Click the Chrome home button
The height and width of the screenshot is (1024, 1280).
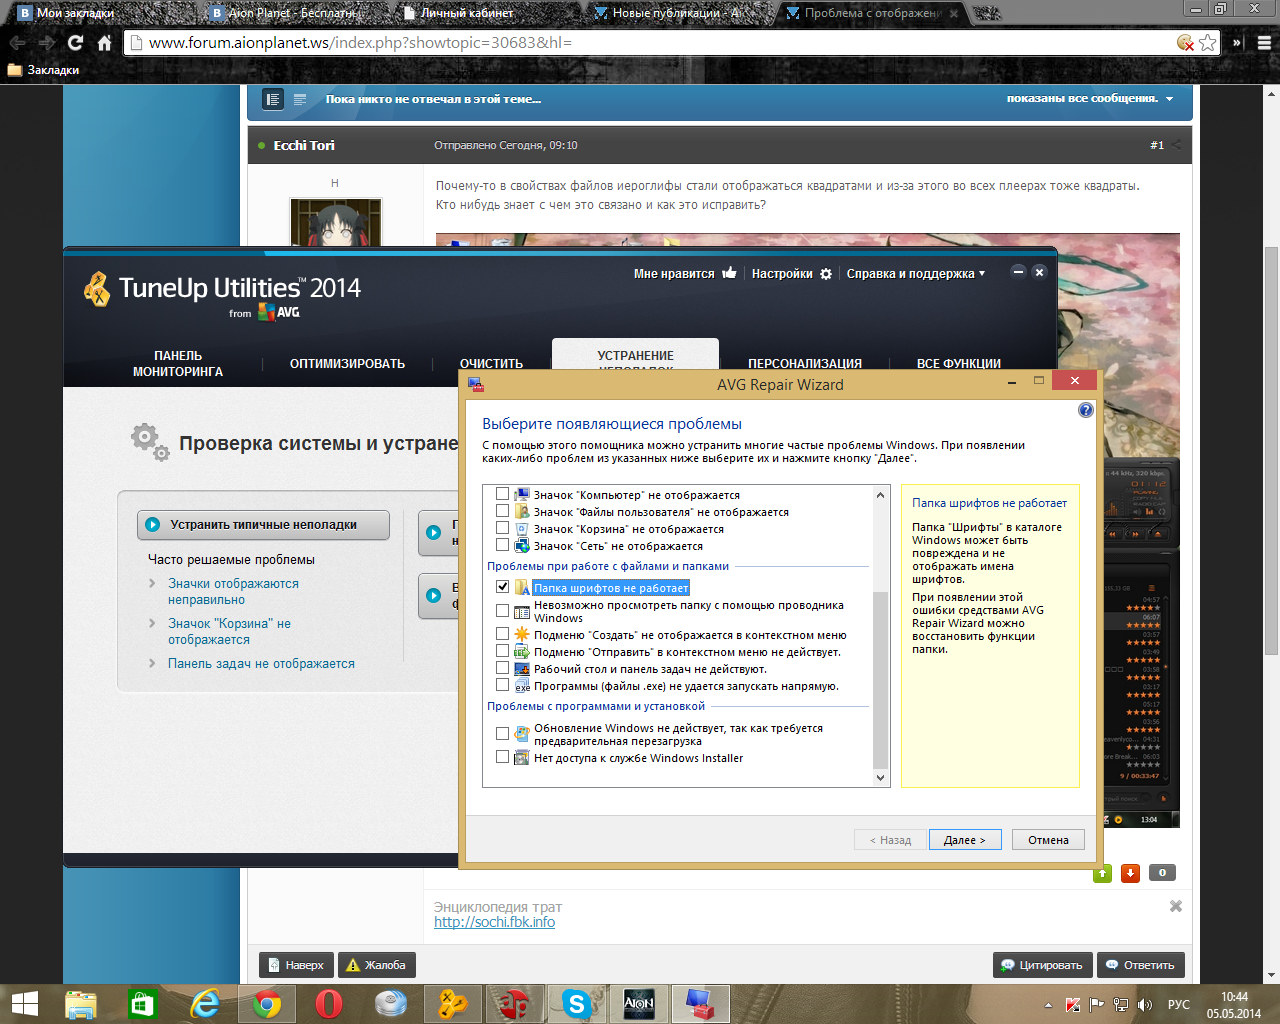click(x=104, y=43)
